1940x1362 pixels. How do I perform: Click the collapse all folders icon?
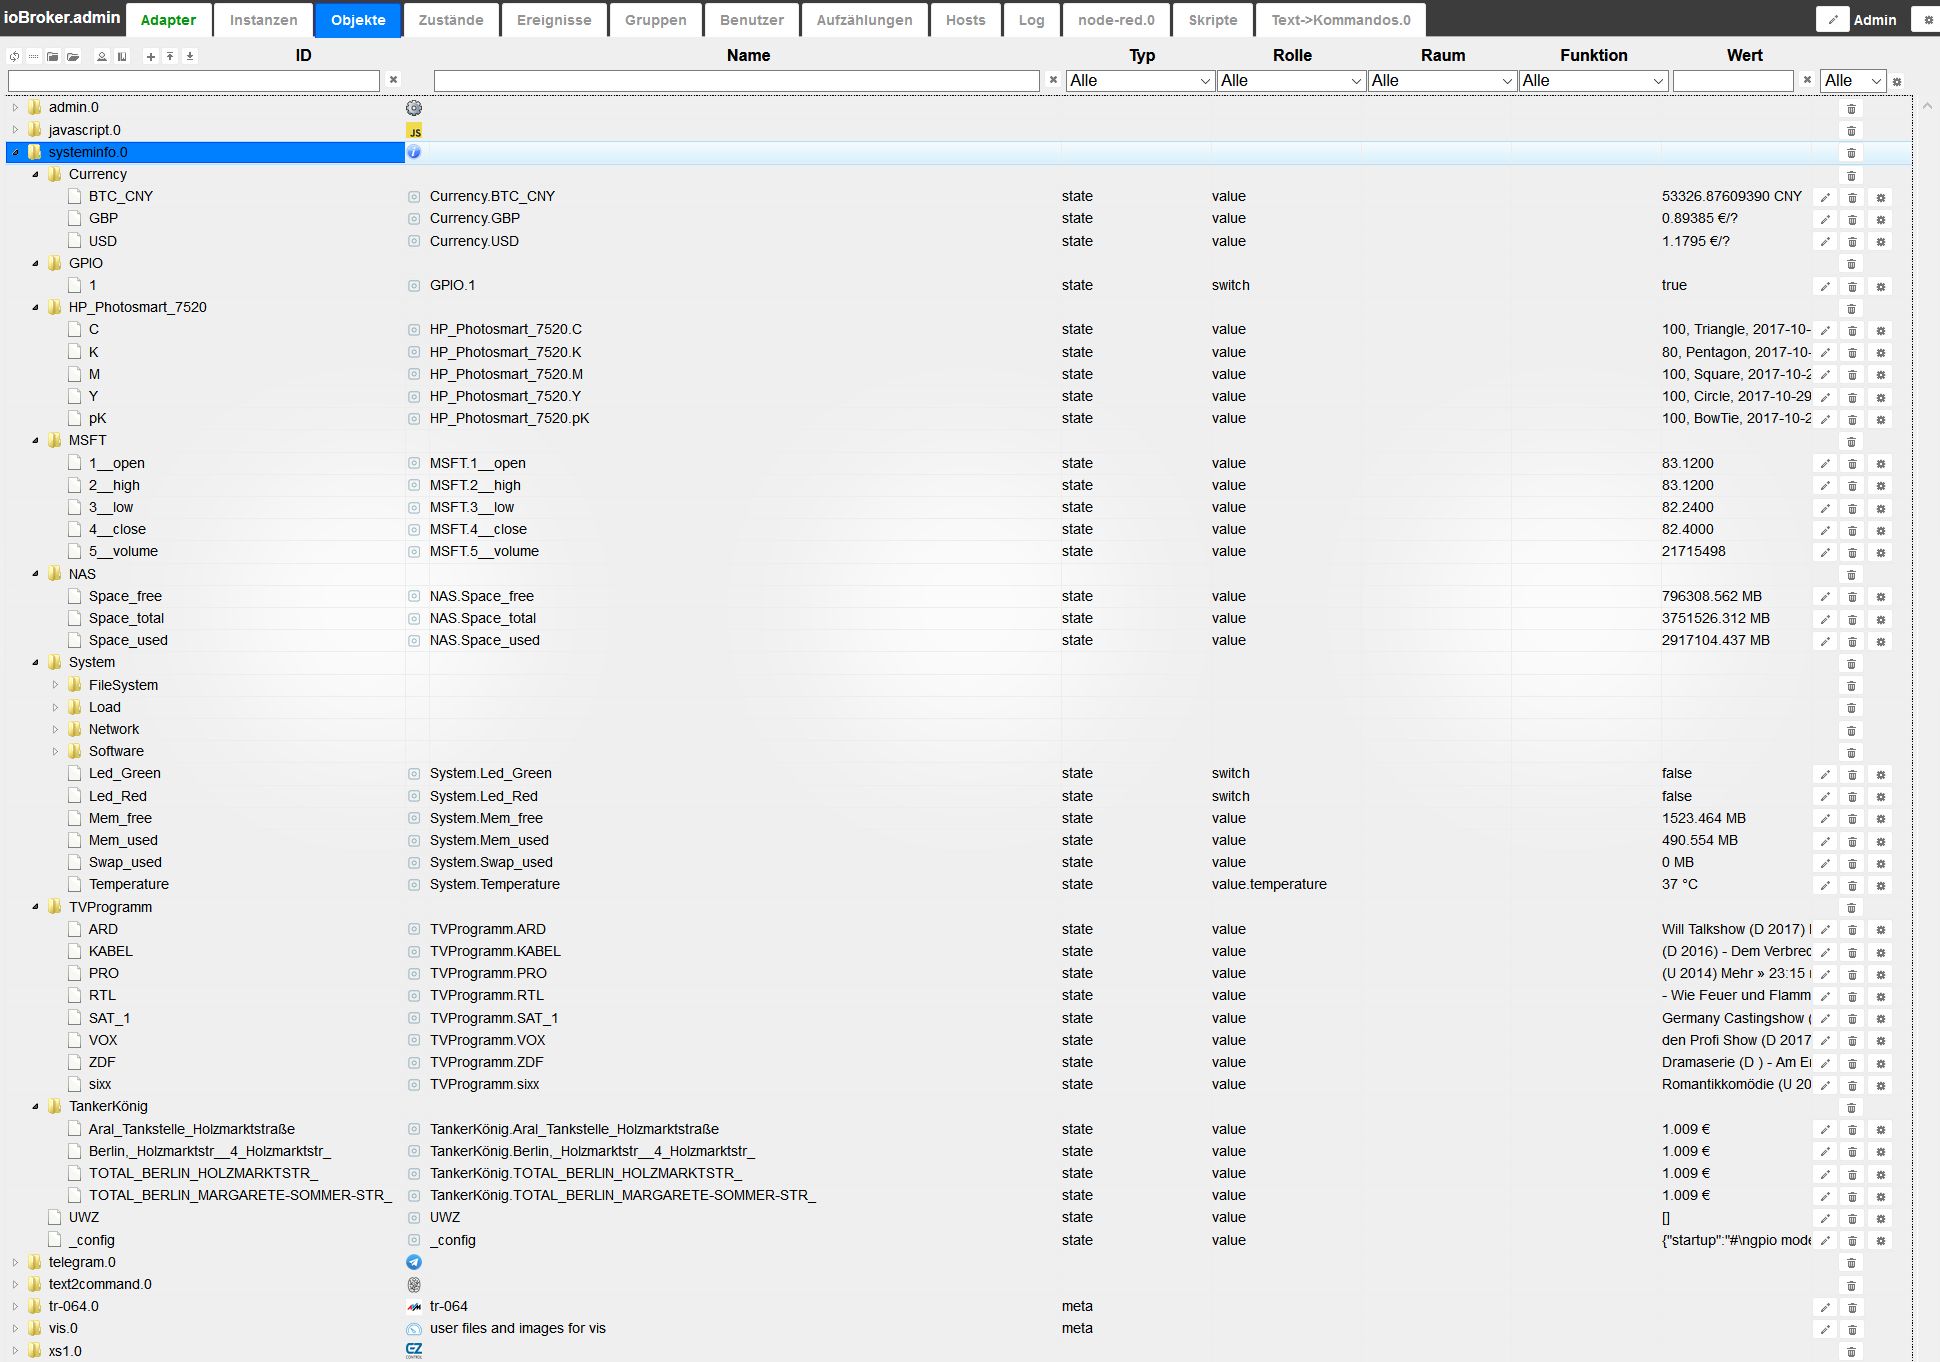[53, 56]
